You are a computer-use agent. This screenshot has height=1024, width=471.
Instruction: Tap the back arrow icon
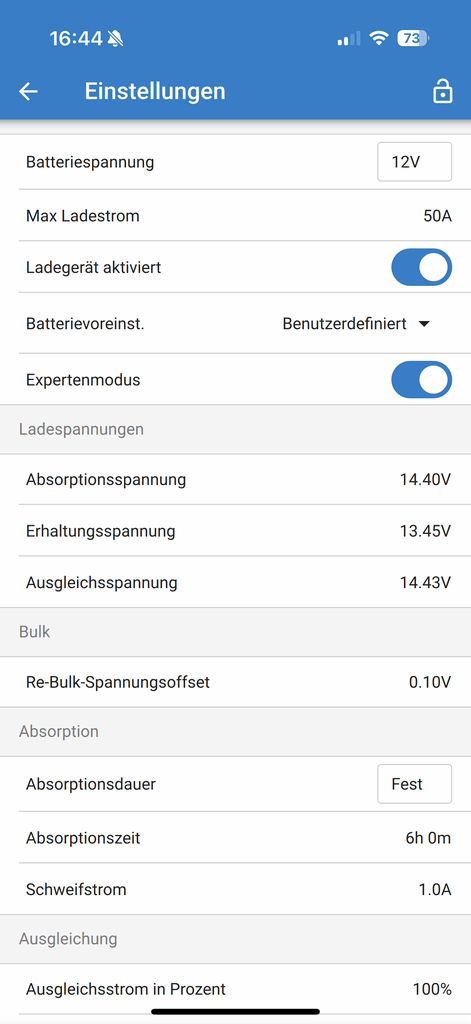coord(28,91)
